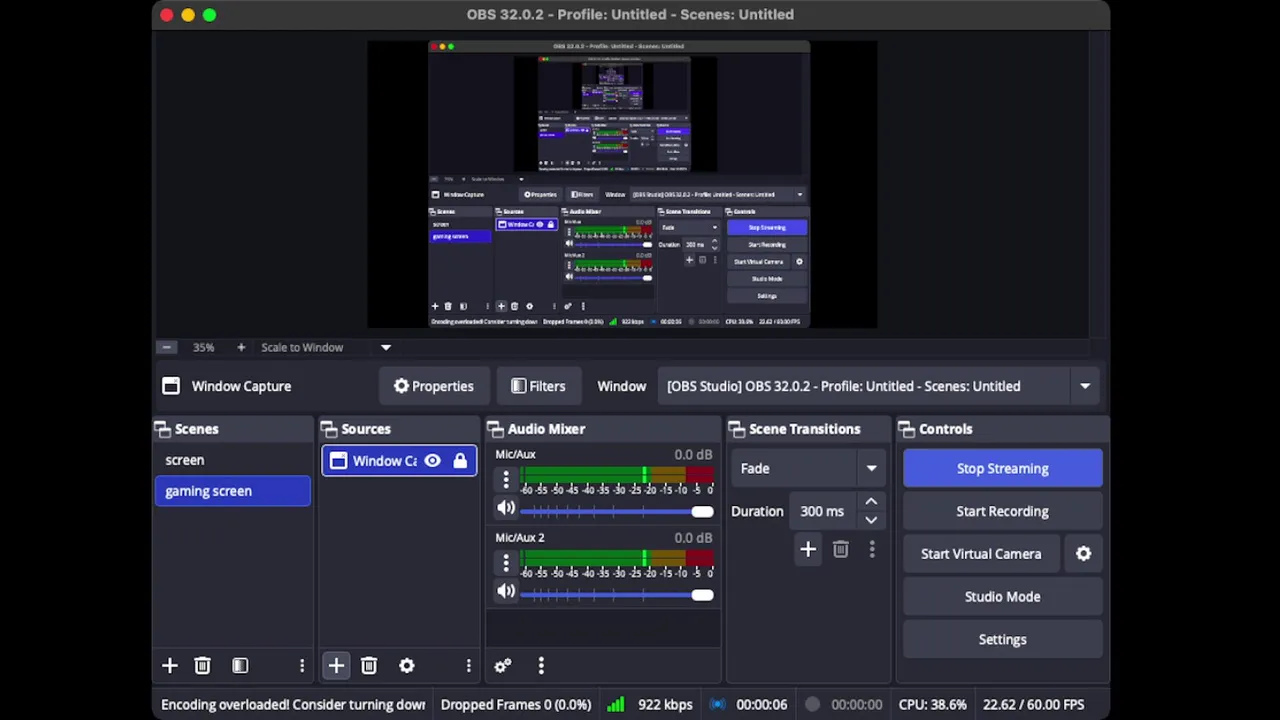Image resolution: width=1280 pixels, height=720 pixels.
Task: Add a scene transition with plus icon
Action: (x=808, y=549)
